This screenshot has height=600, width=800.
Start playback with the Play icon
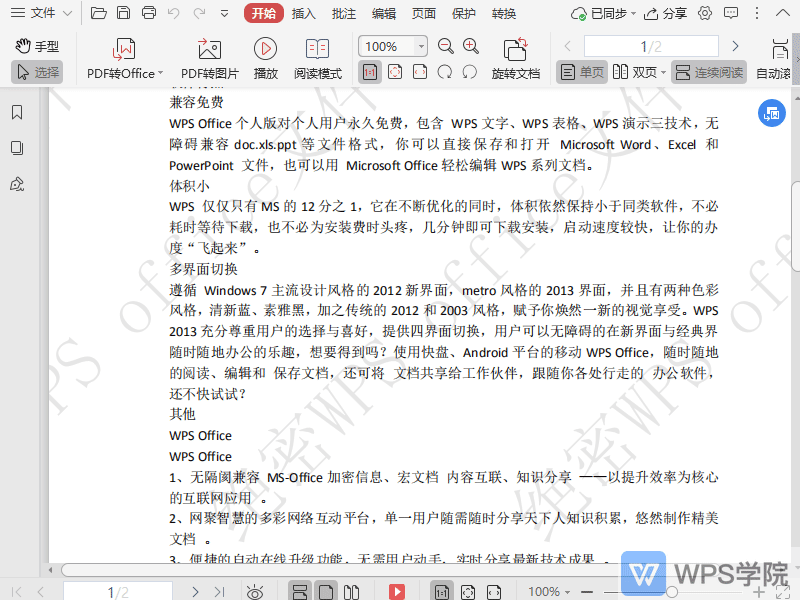(265, 50)
